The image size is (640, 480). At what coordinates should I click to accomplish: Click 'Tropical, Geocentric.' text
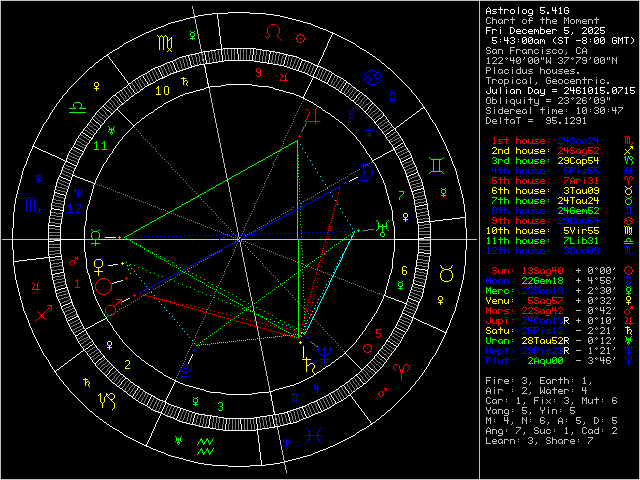click(548, 81)
